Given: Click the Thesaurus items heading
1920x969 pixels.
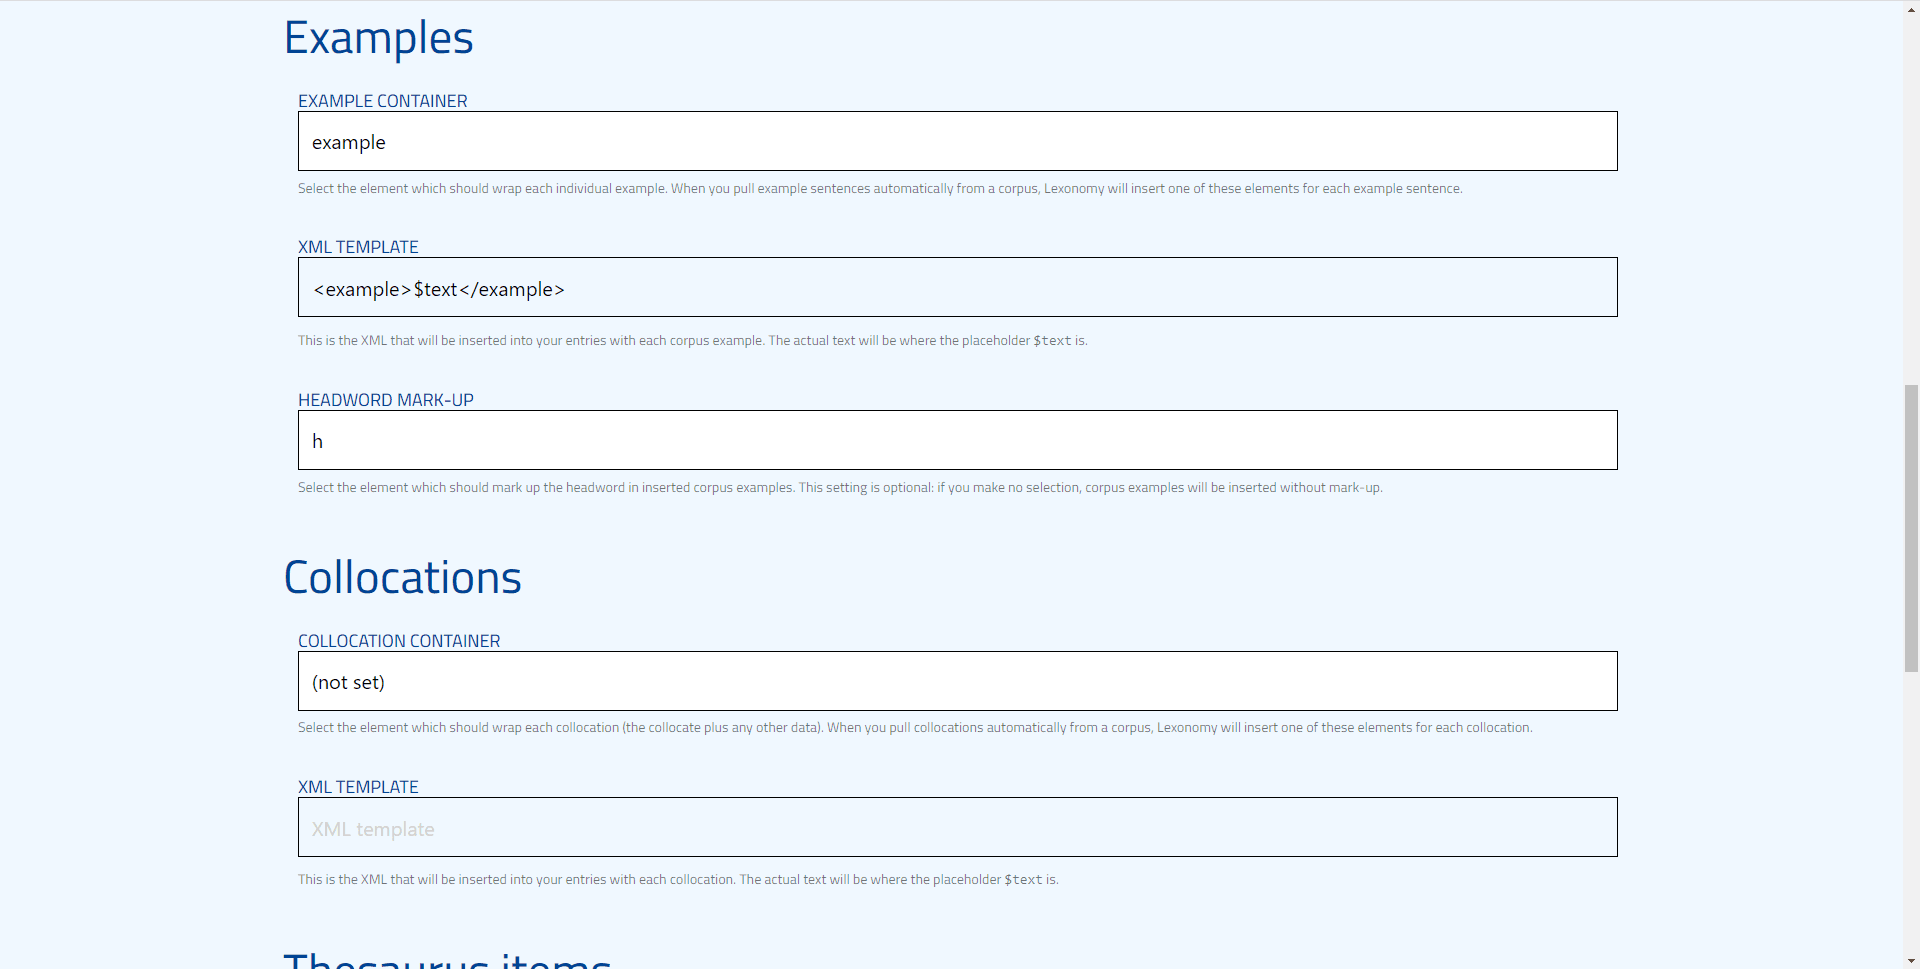Looking at the screenshot, I should click(447, 960).
